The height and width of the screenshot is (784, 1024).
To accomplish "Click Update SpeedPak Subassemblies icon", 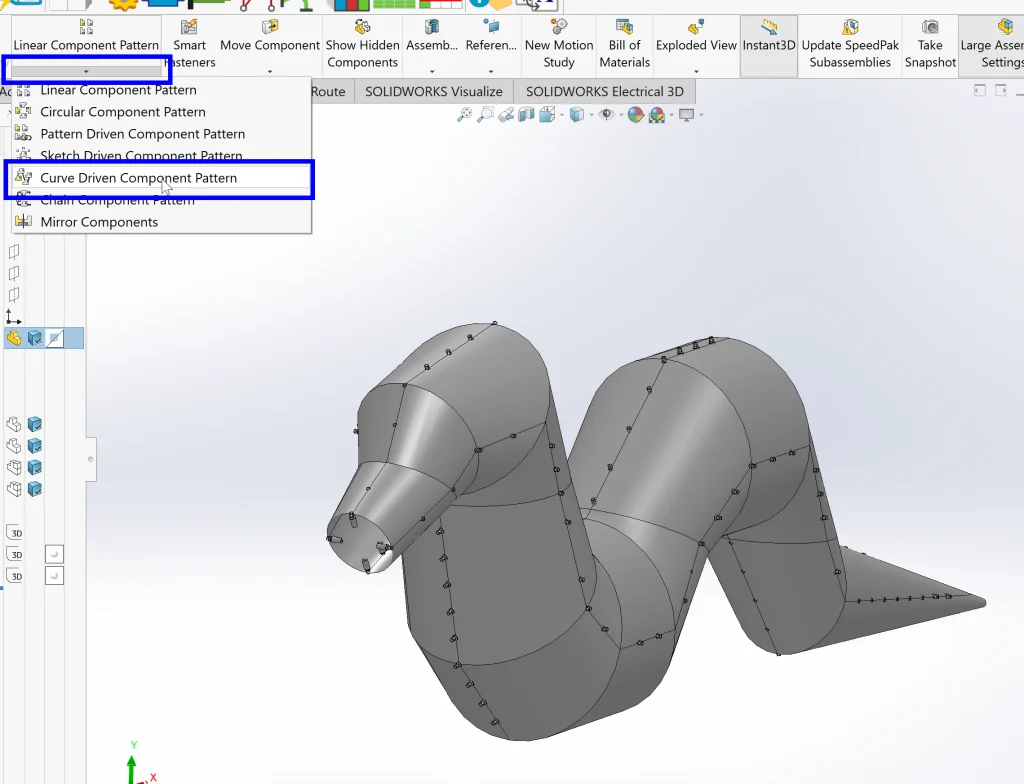I will point(850,27).
